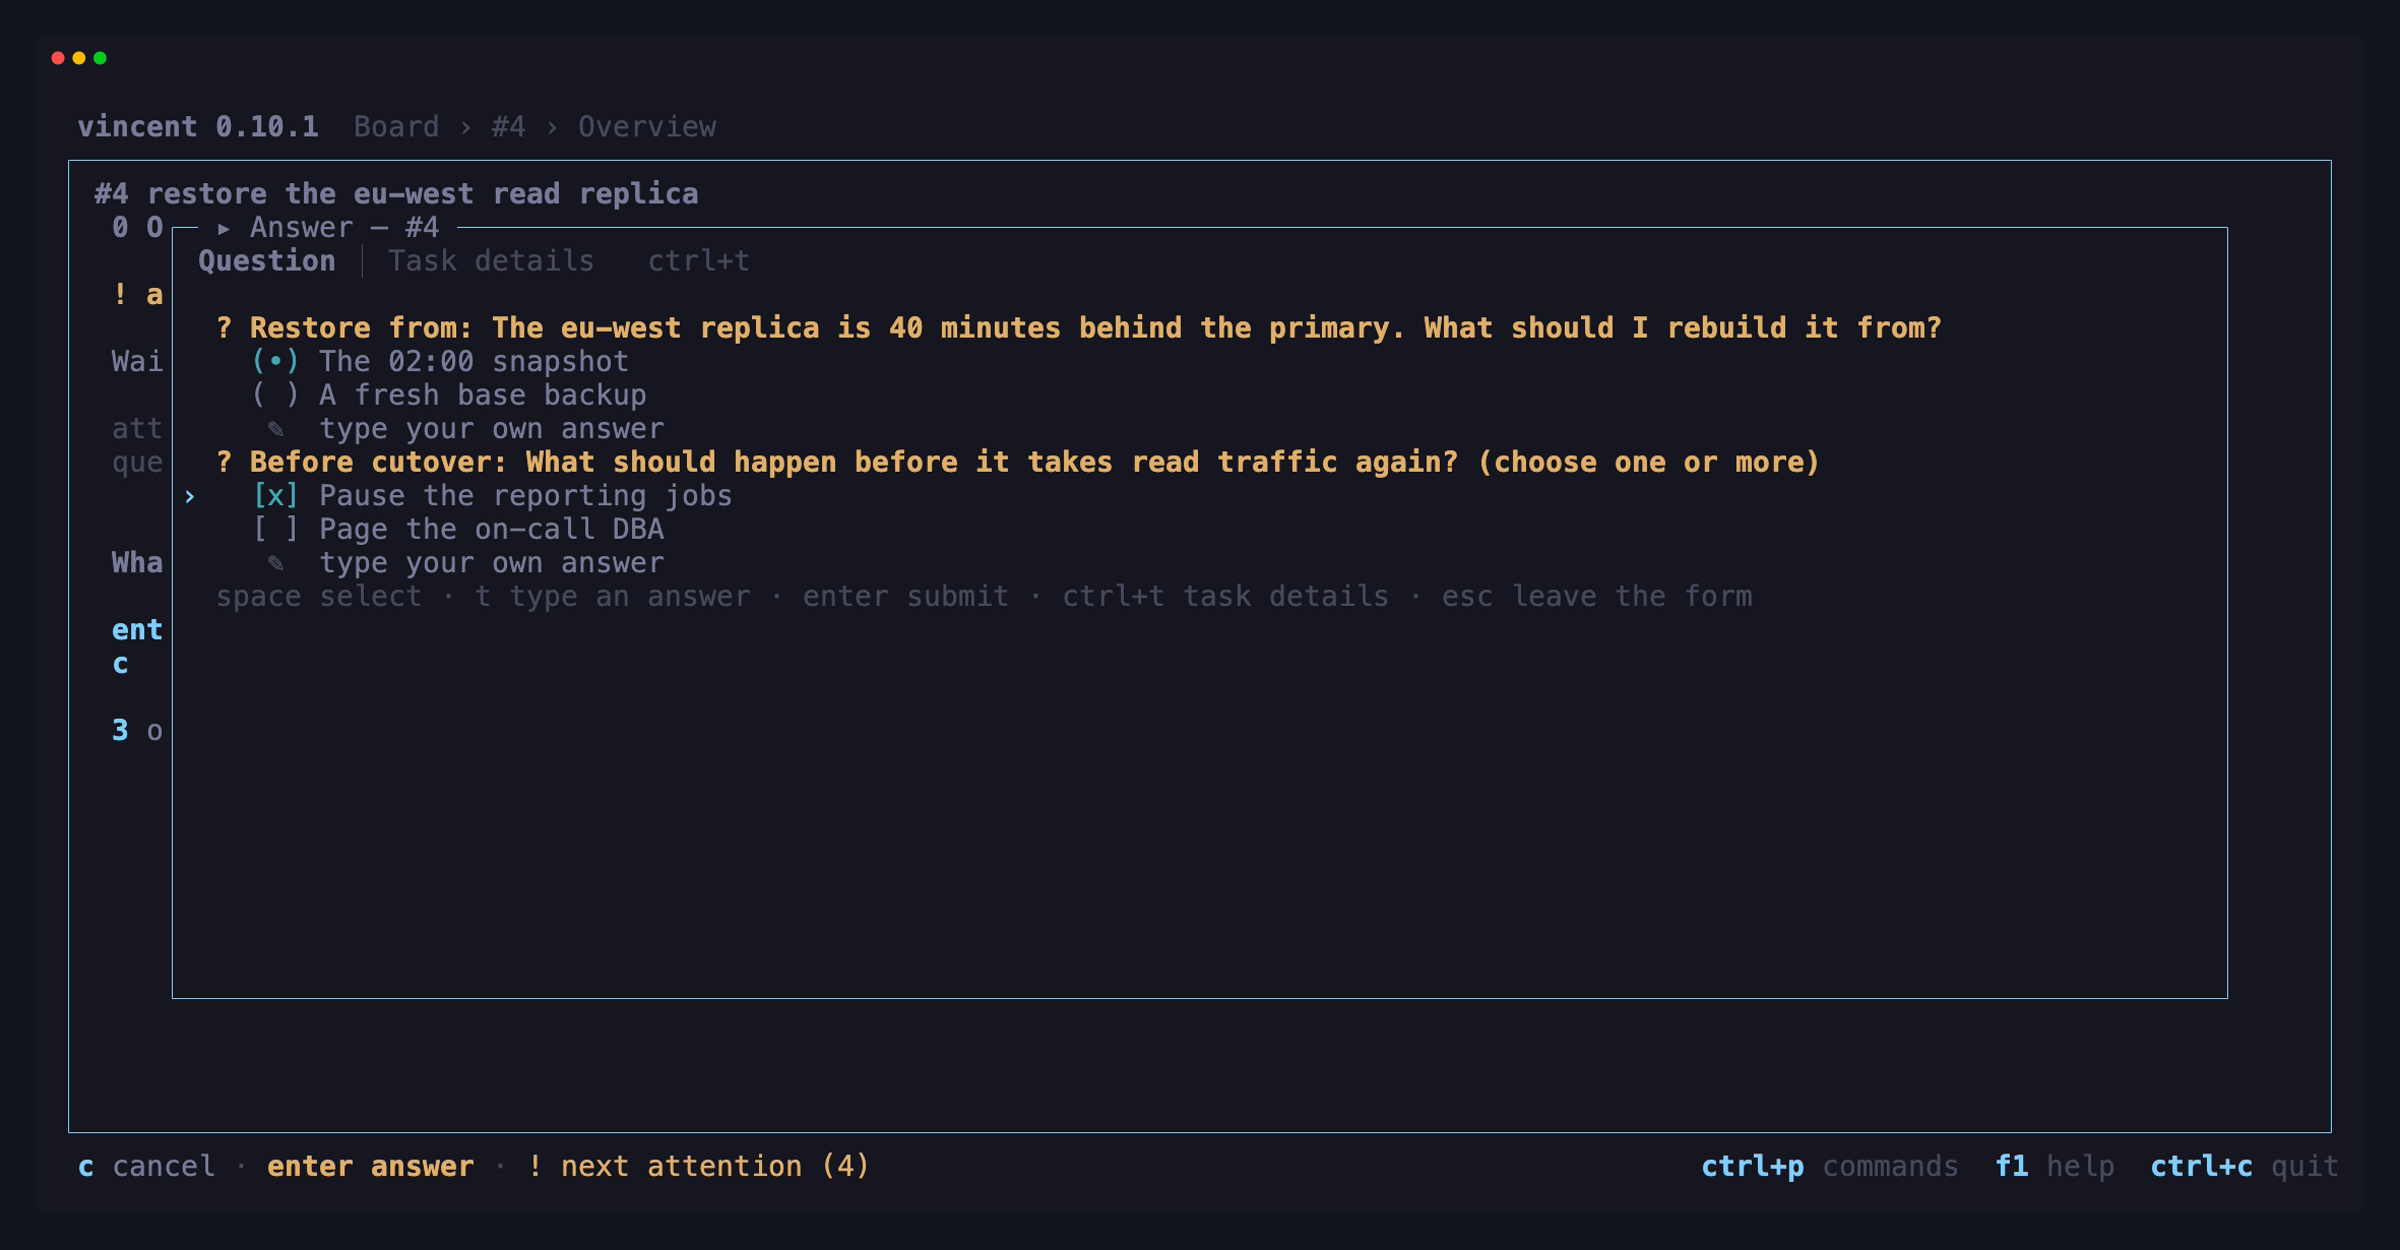
Task: Click the cursor arrow beside Pause reporting jobs
Action: (189, 496)
